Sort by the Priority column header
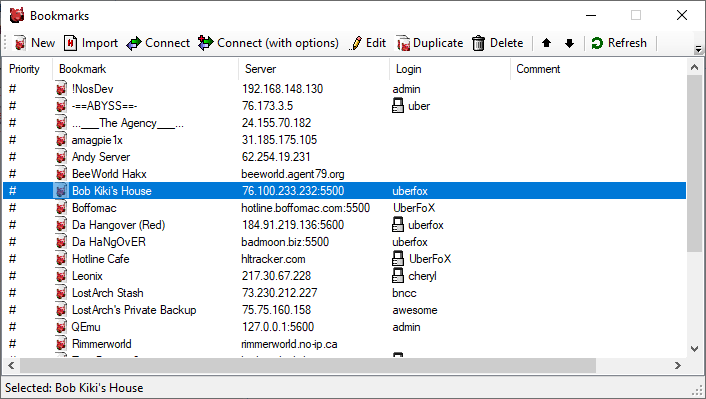 pyautogui.click(x=27, y=69)
